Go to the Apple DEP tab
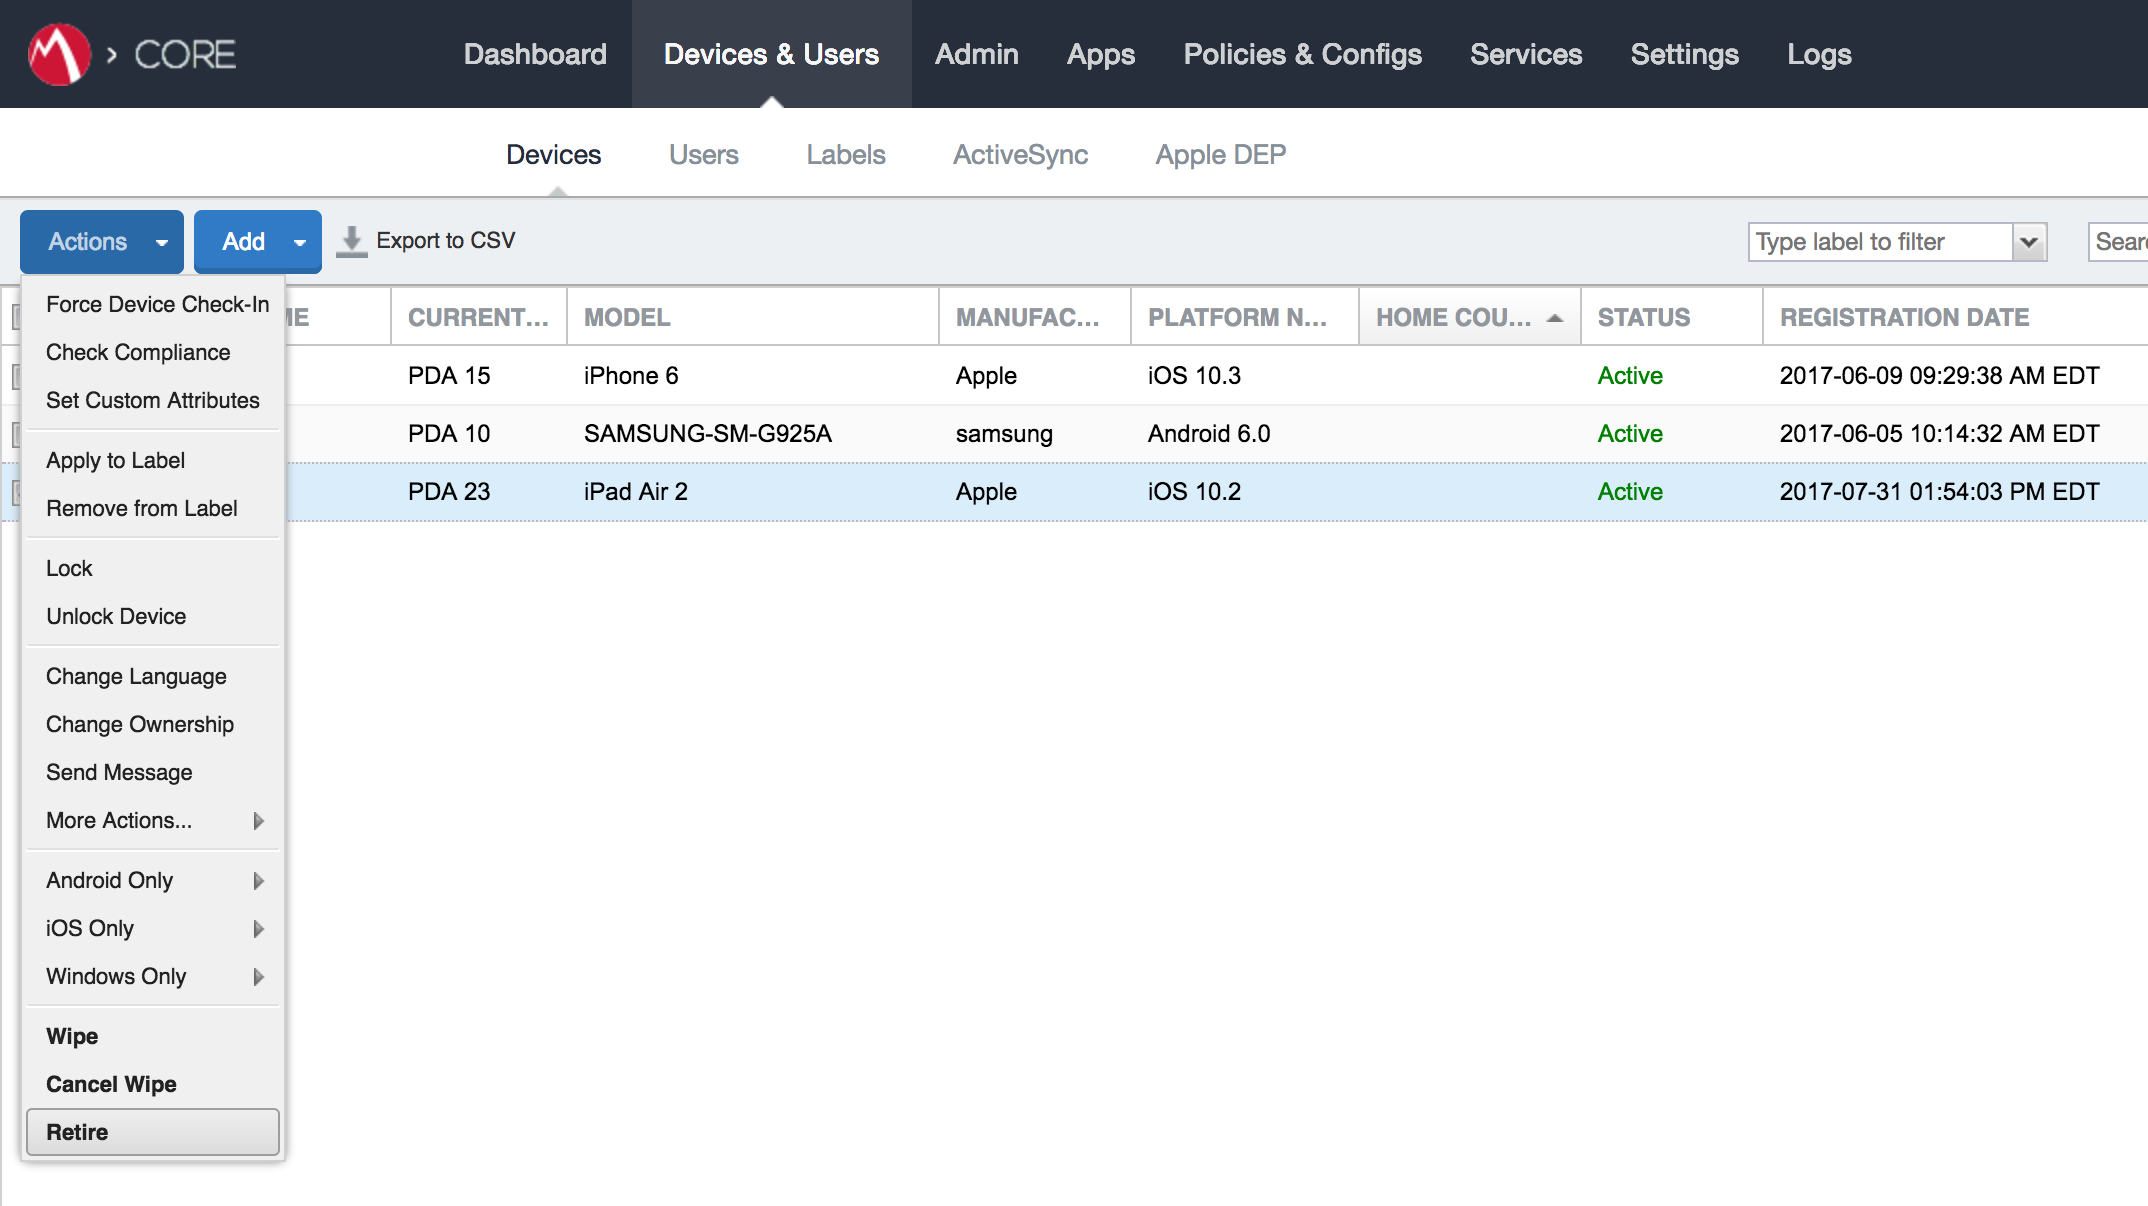 1220,155
